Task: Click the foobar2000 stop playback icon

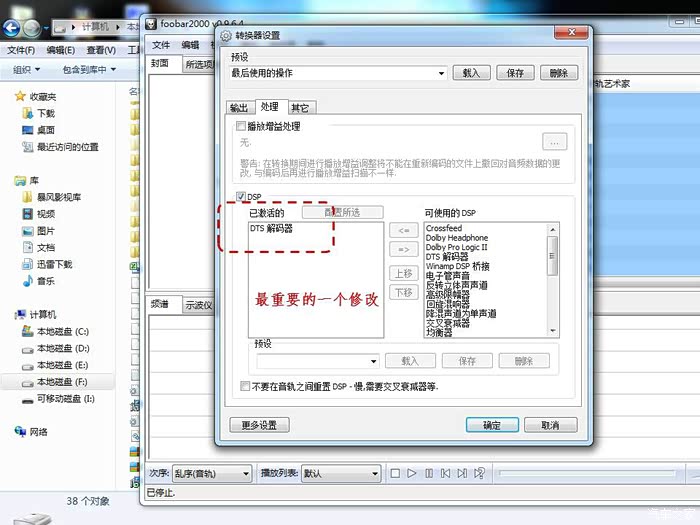Action: tap(395, 473)
